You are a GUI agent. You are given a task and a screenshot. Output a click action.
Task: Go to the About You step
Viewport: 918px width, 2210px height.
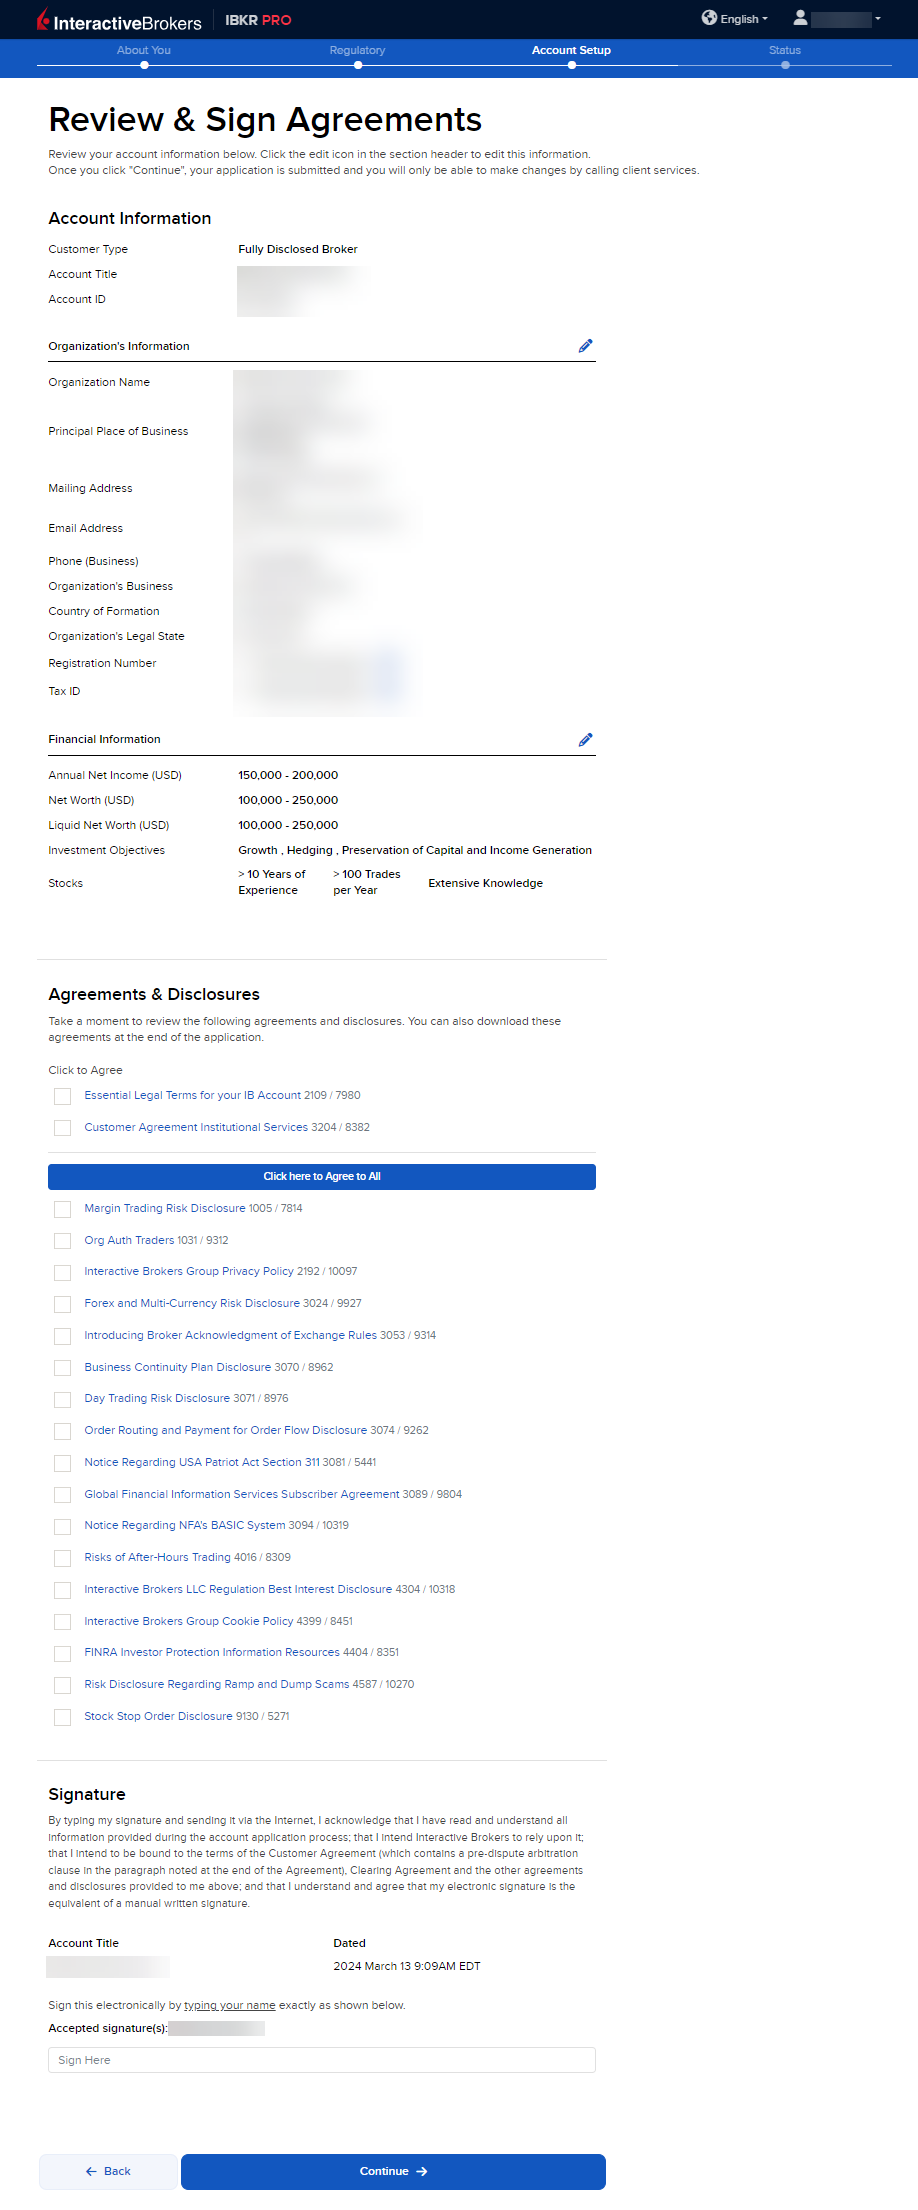click(x=144, y=51)
